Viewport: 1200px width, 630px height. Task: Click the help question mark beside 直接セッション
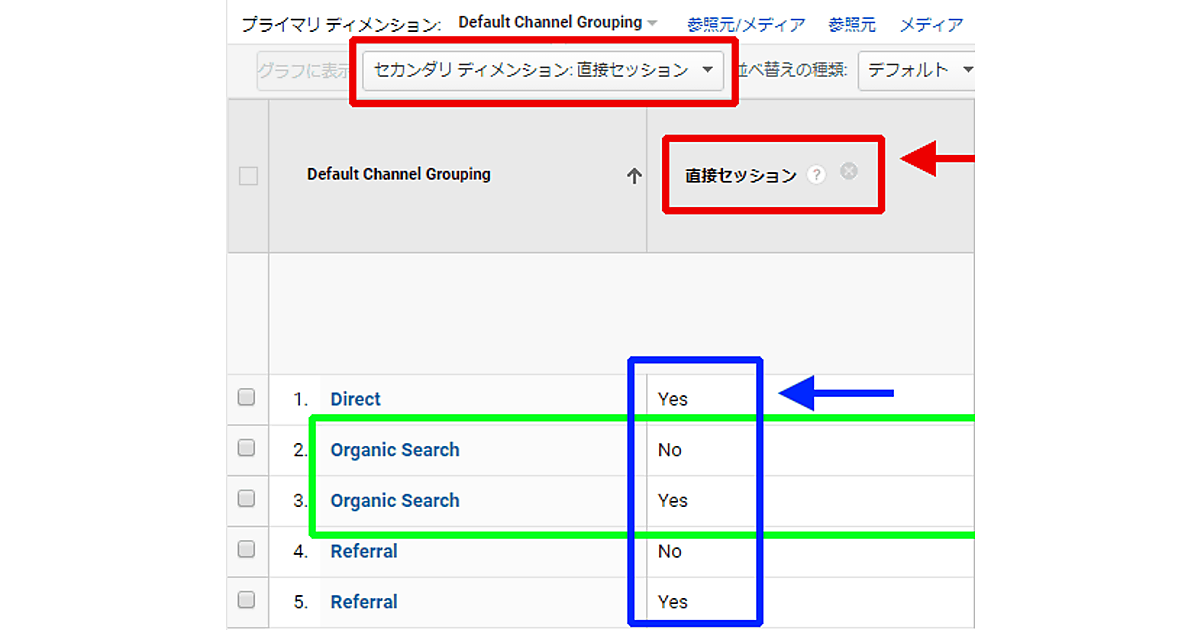(817, 175)
